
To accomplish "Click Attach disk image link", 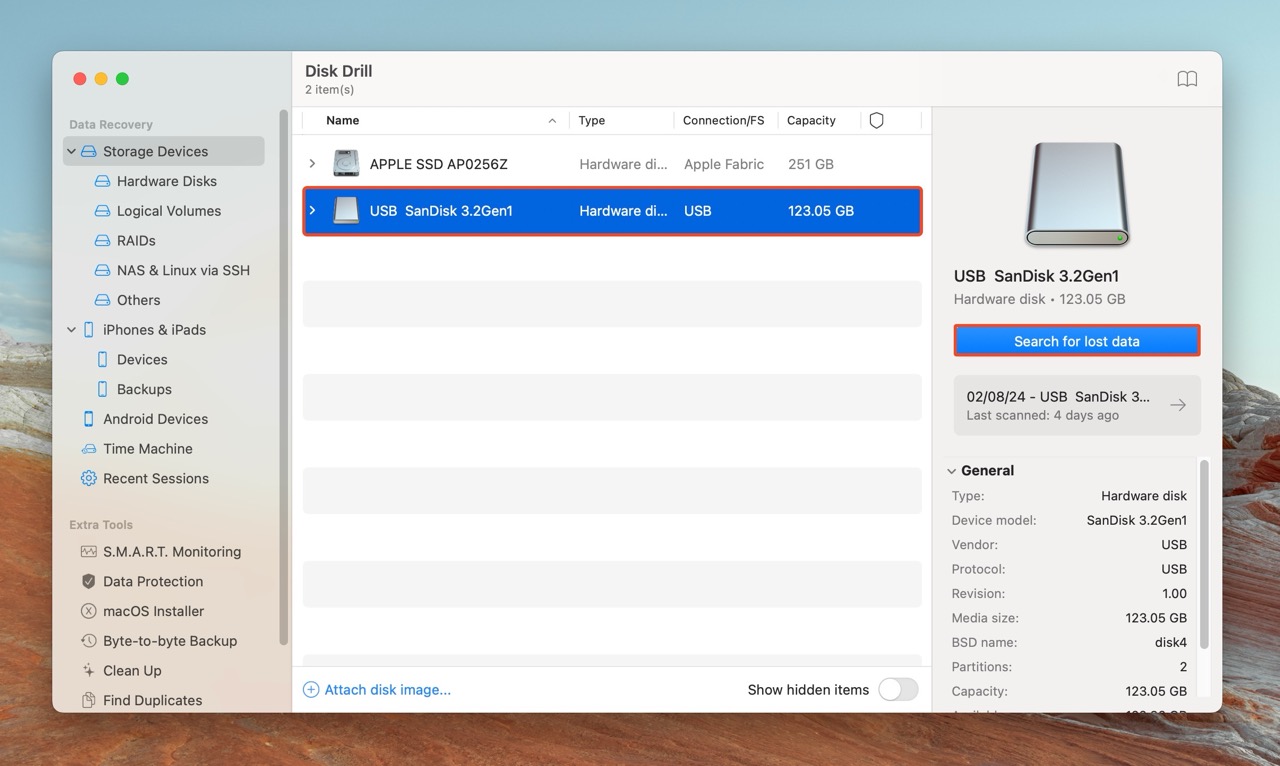I will coord(387,690).
